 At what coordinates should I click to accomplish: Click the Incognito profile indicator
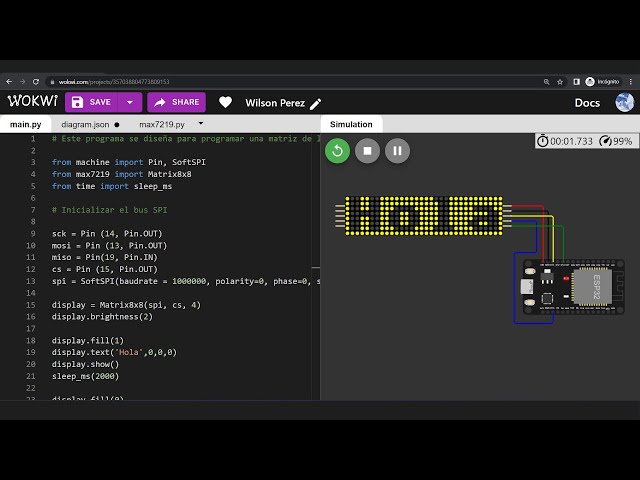point(602,82)
